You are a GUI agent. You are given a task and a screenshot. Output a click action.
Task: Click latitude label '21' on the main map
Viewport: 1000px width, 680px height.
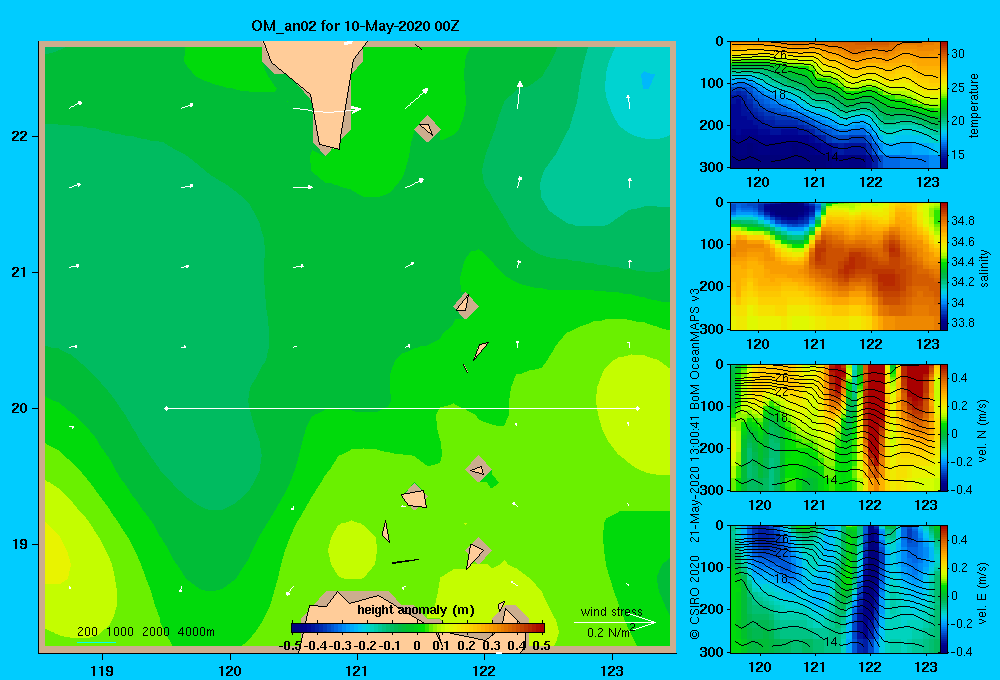click(x=20, y=272)
